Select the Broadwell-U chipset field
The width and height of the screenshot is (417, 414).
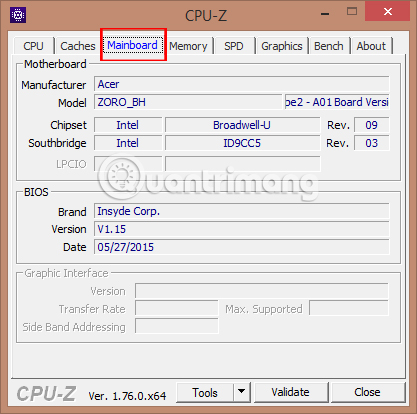[242, 125]
